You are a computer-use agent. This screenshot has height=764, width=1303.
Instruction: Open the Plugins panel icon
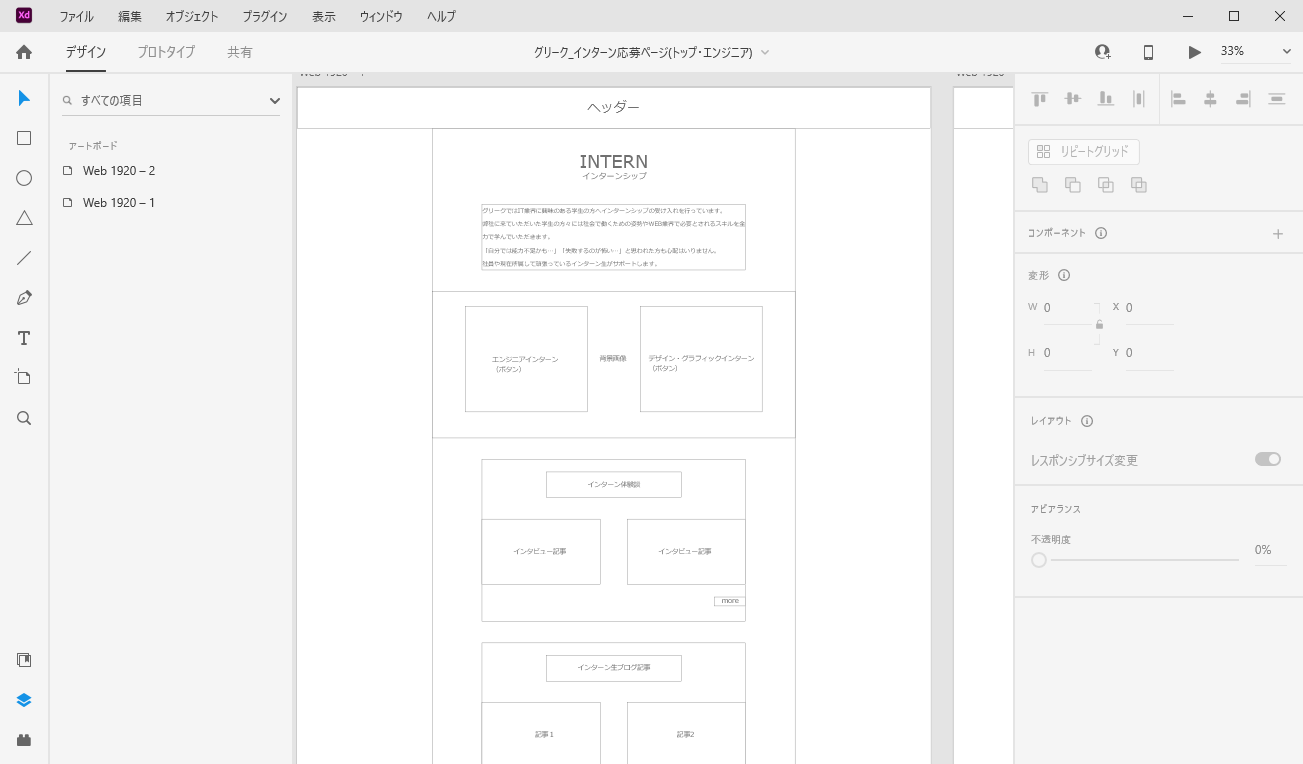tap(24, 740)
